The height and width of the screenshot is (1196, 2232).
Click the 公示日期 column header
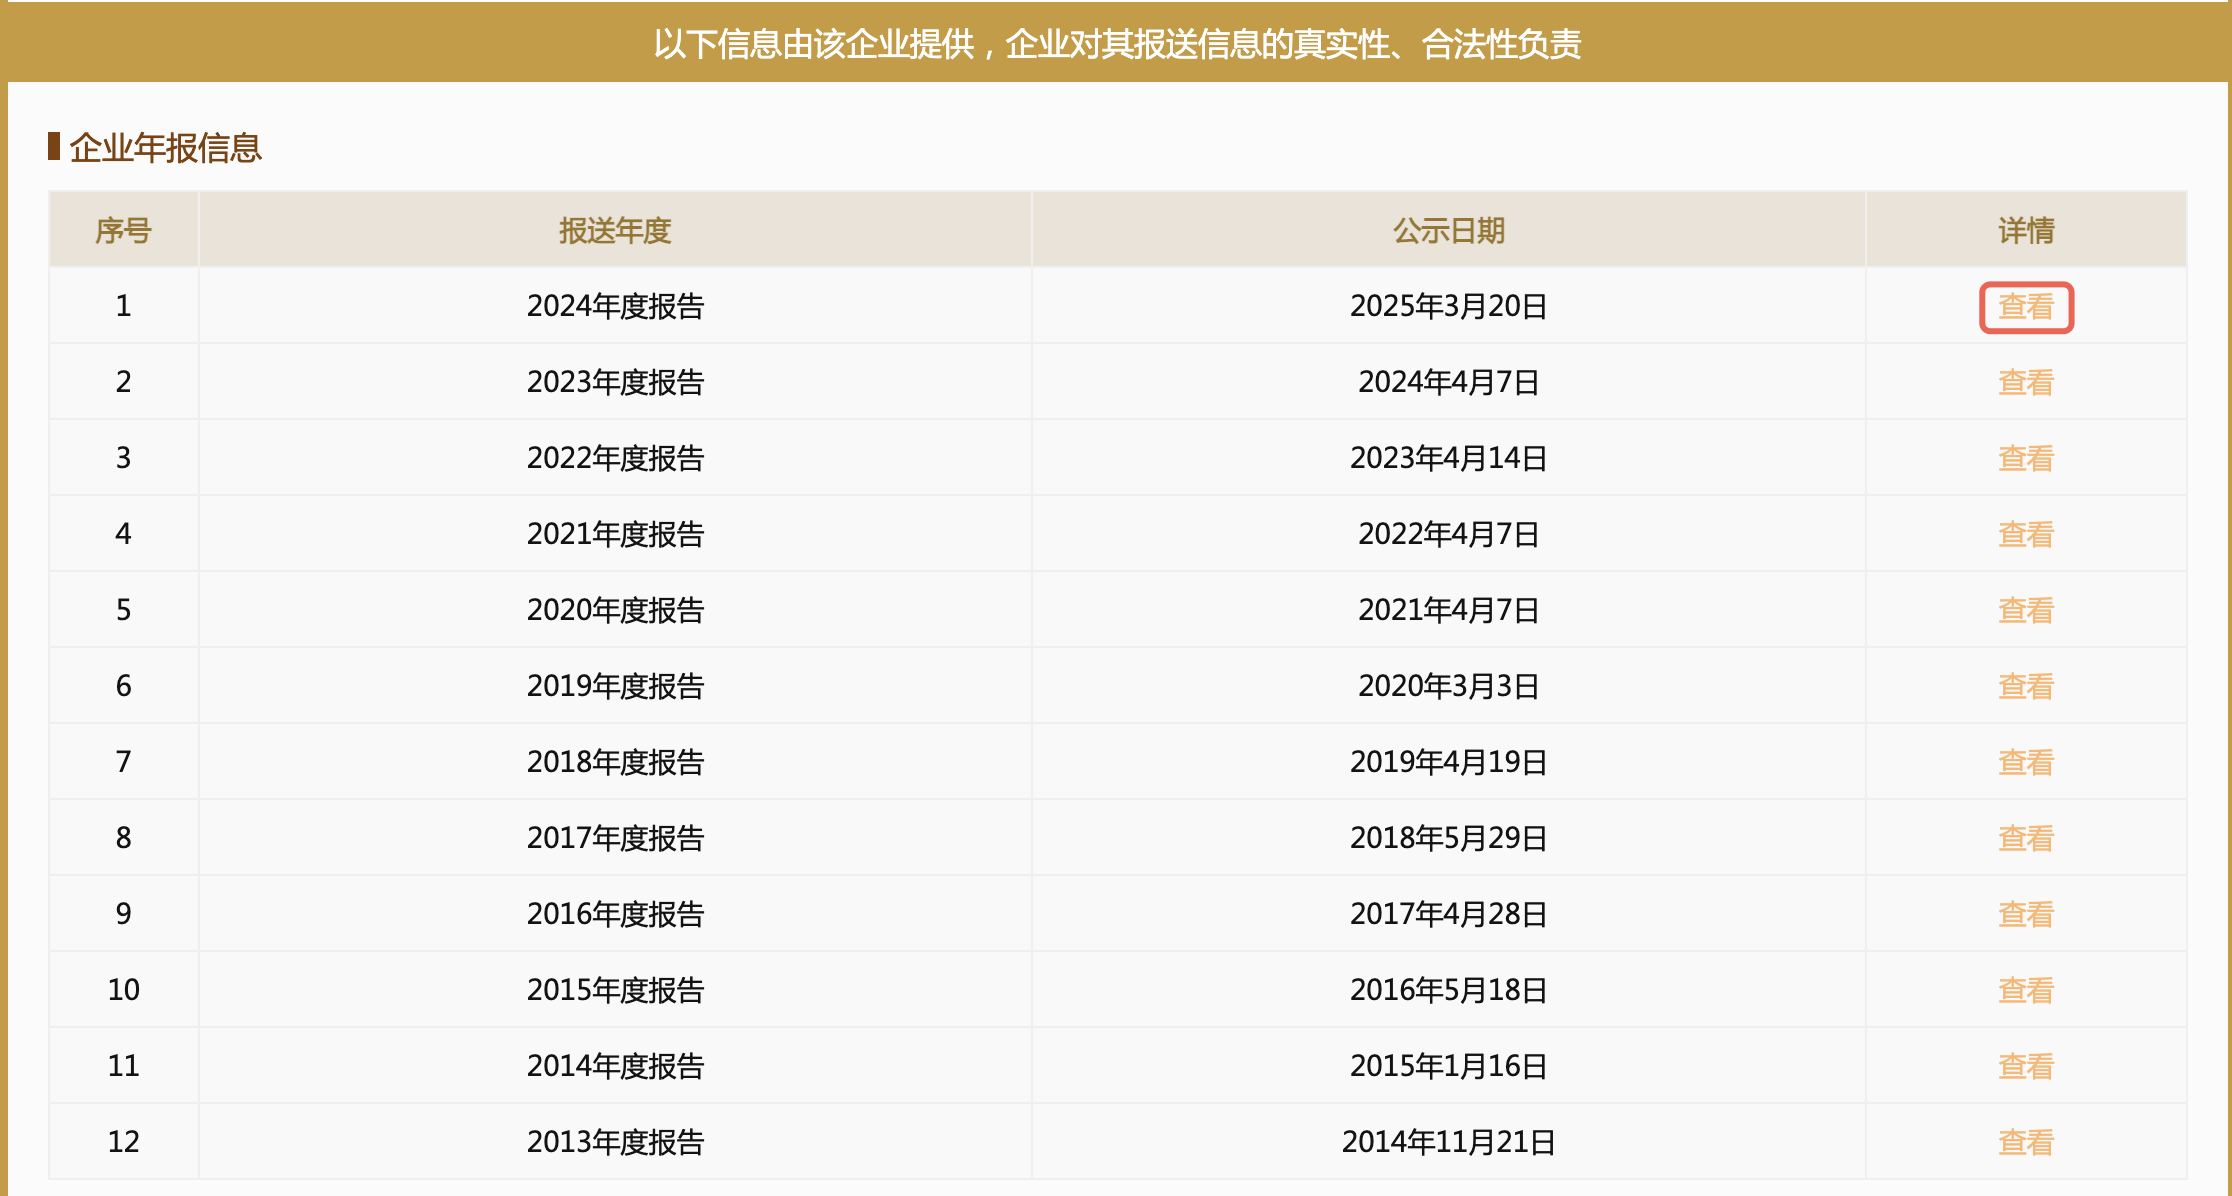point(1449,231)
